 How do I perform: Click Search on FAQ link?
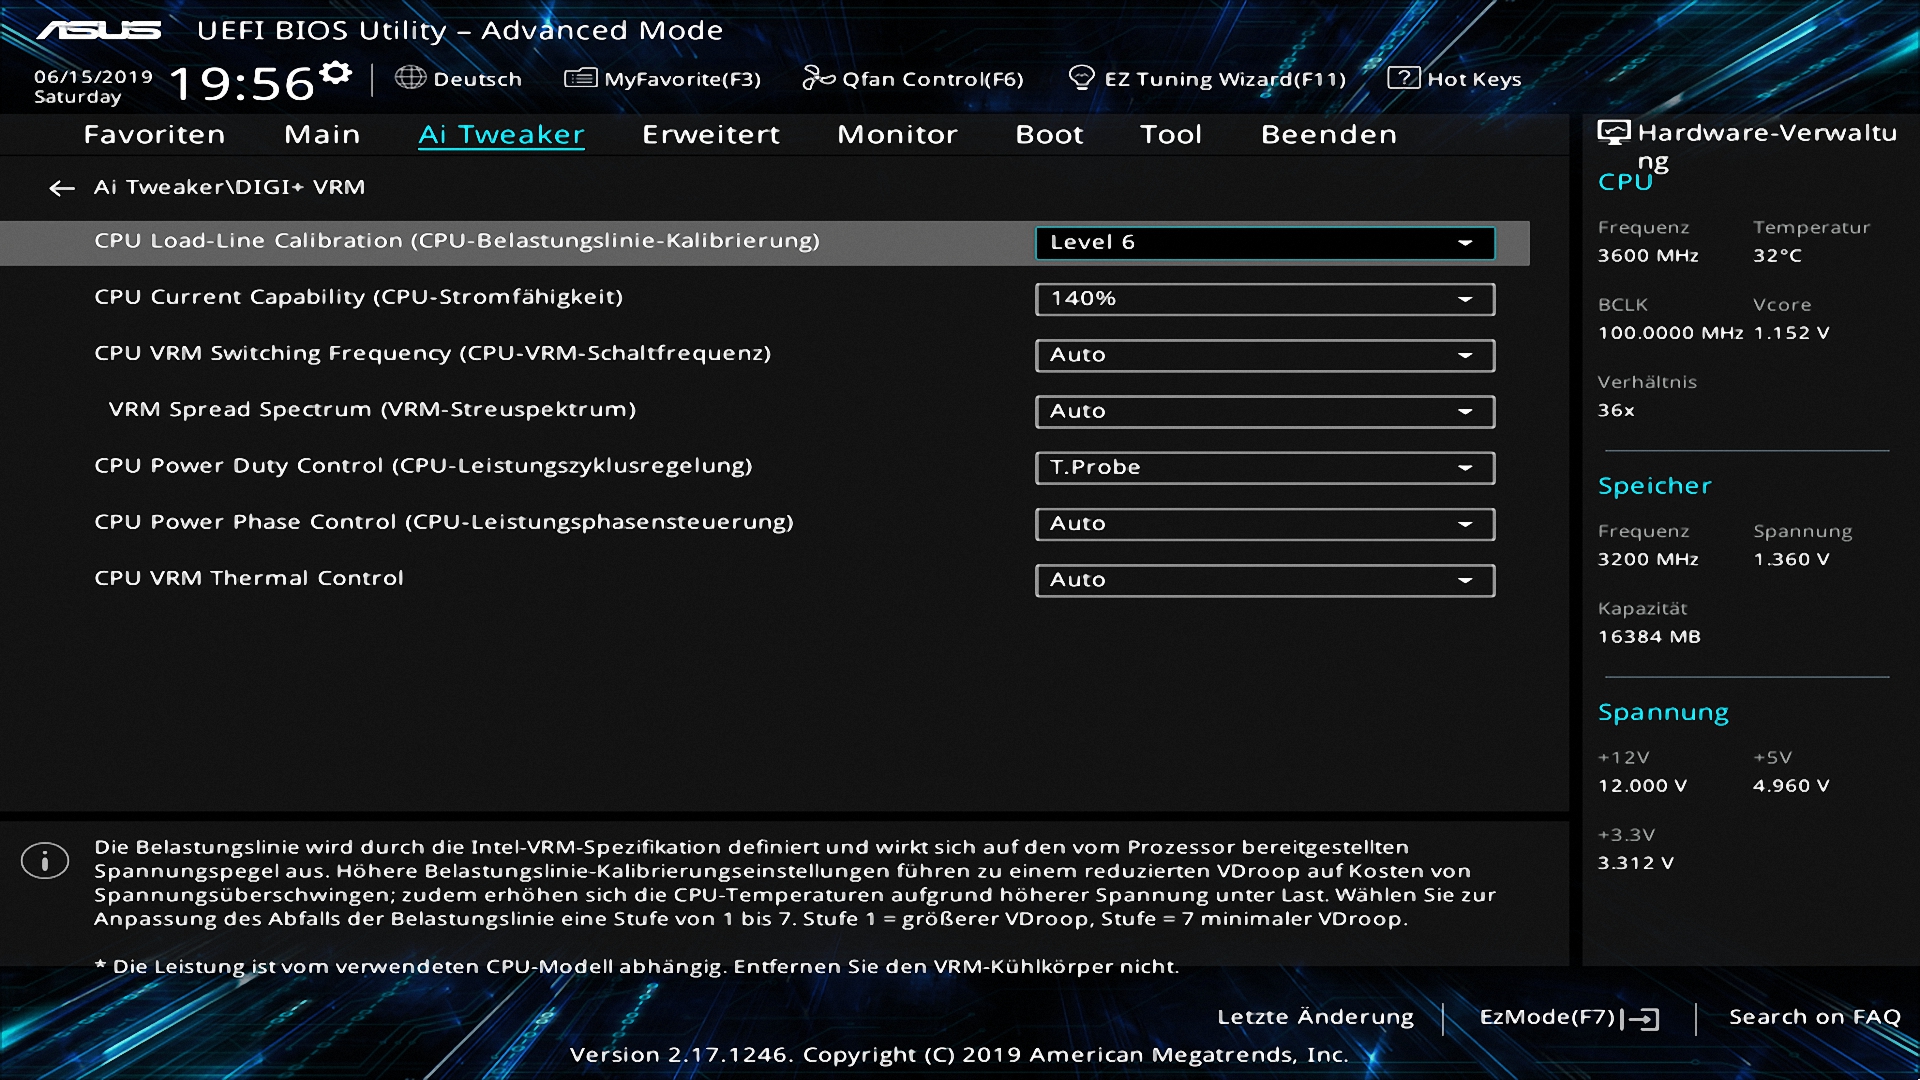tap(1814, 1017)
